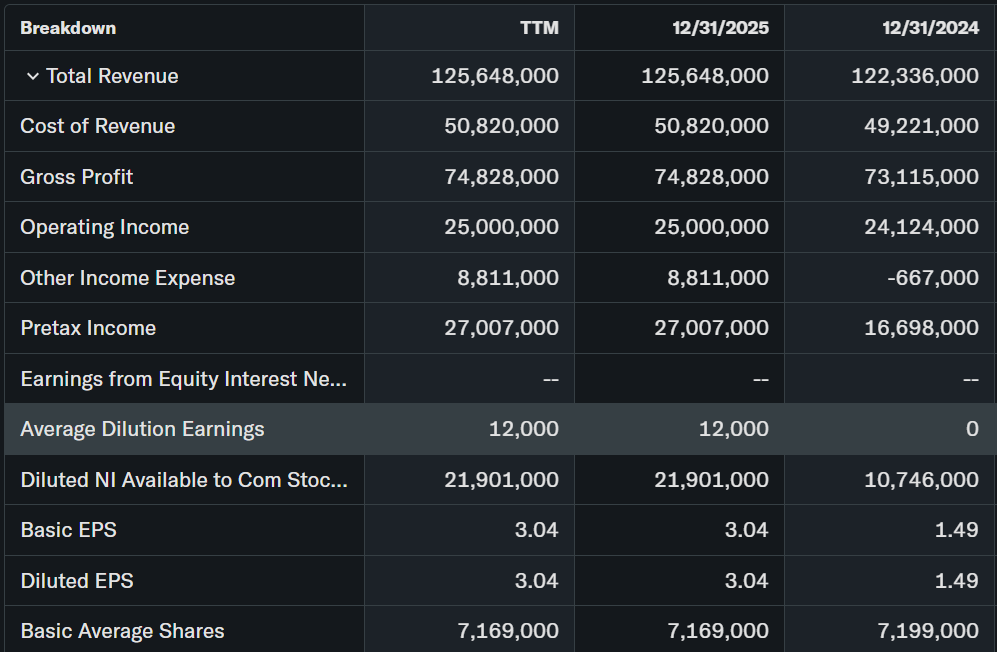997x652 pixels.
Task: Select the TTM column header
Action: click(539, 28)
